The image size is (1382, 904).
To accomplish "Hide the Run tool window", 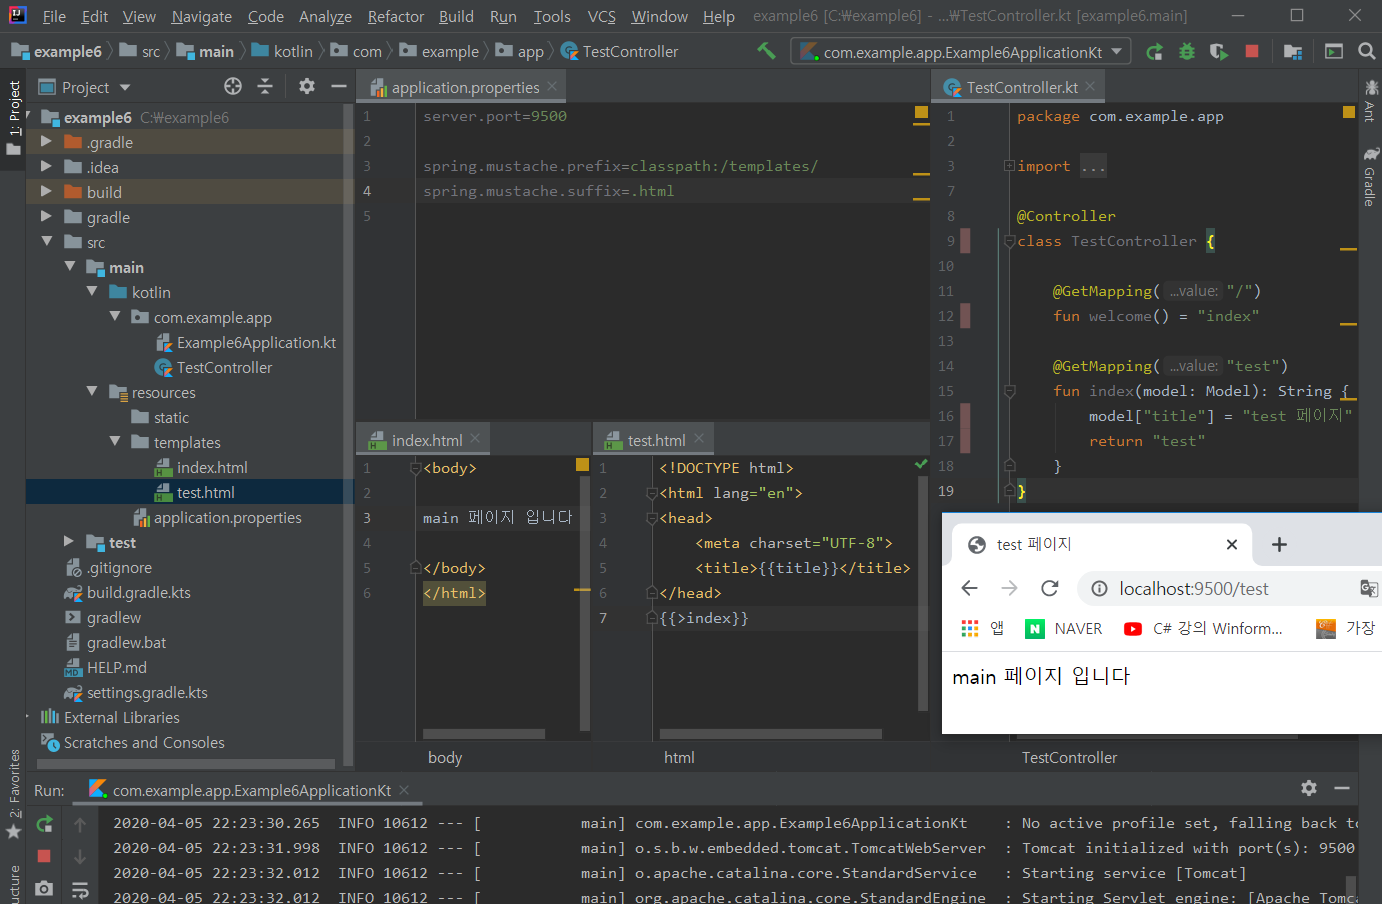I will click(x=1342, y=788).
